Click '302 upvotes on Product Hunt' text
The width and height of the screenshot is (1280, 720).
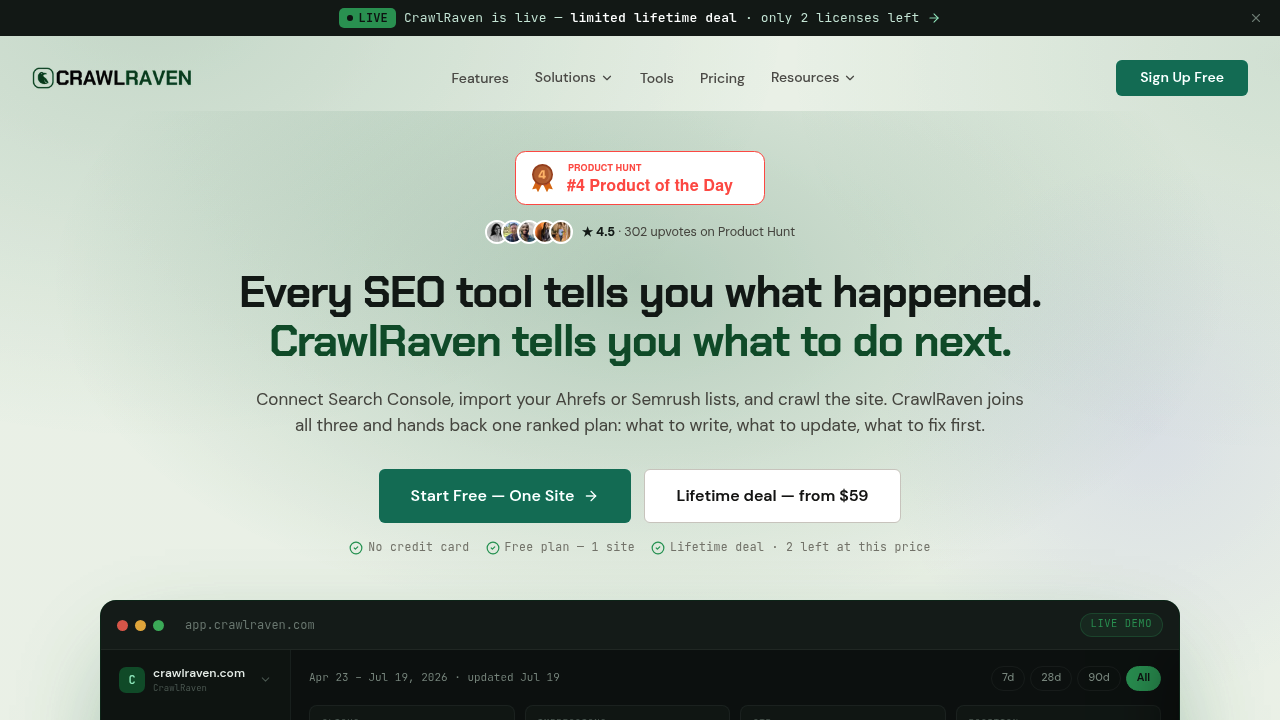pos(709,232)
